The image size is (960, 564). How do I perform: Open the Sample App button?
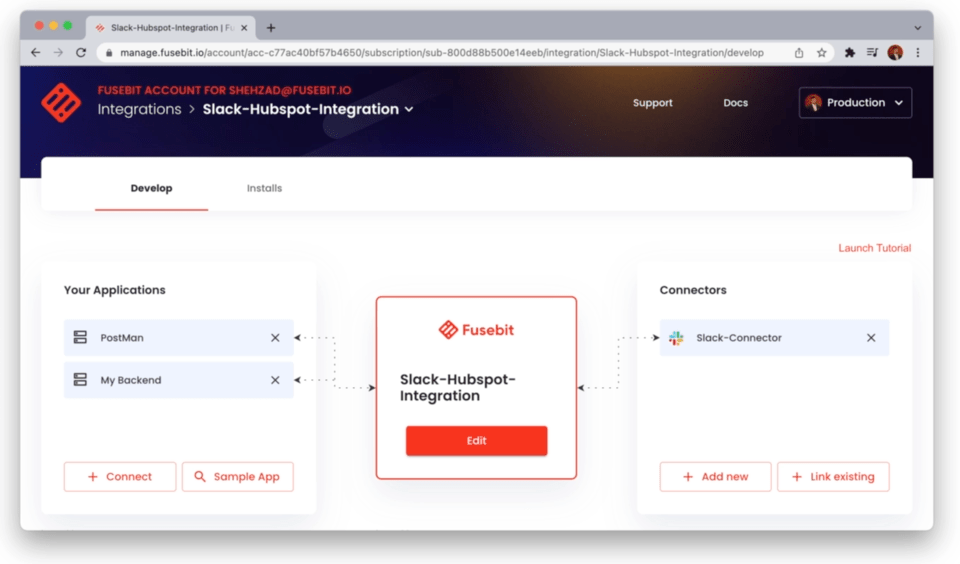pyautogui.click(x=238, y=476)
